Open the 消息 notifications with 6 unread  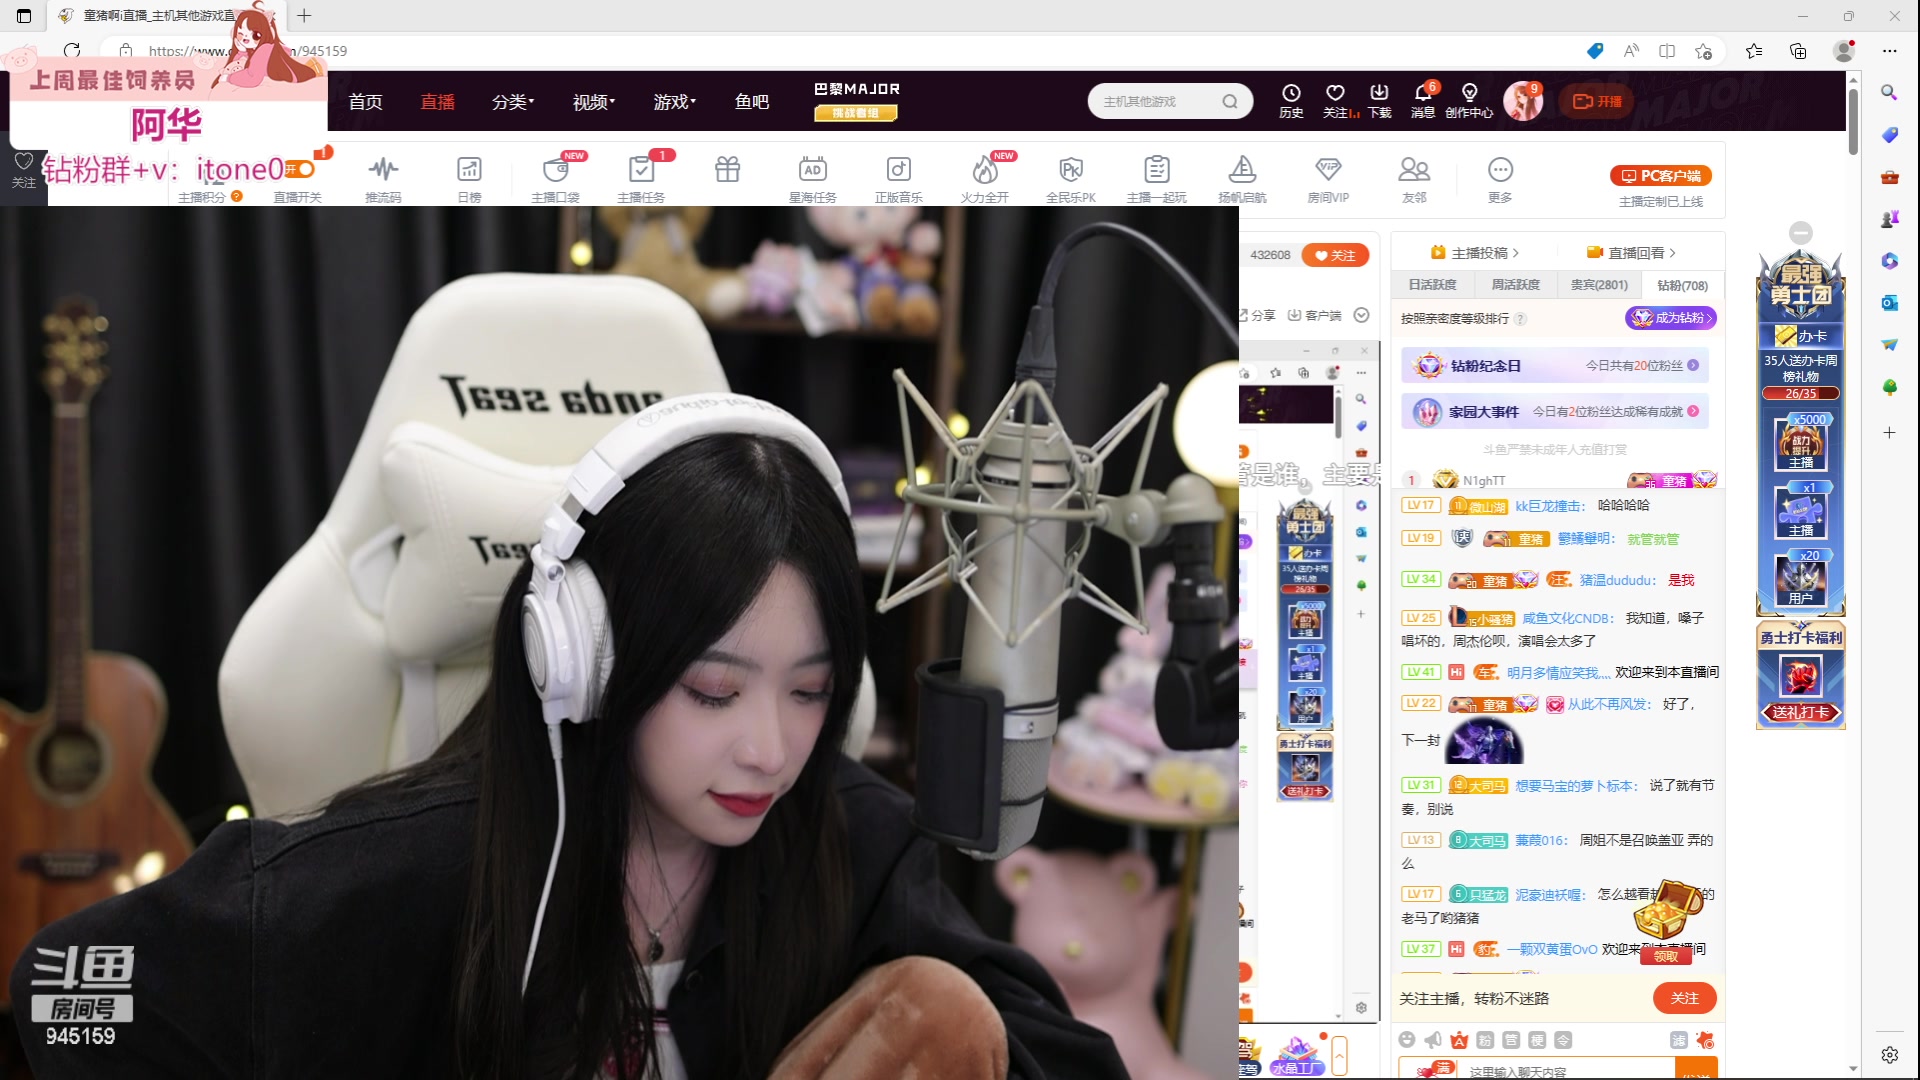click(1423, 100)
